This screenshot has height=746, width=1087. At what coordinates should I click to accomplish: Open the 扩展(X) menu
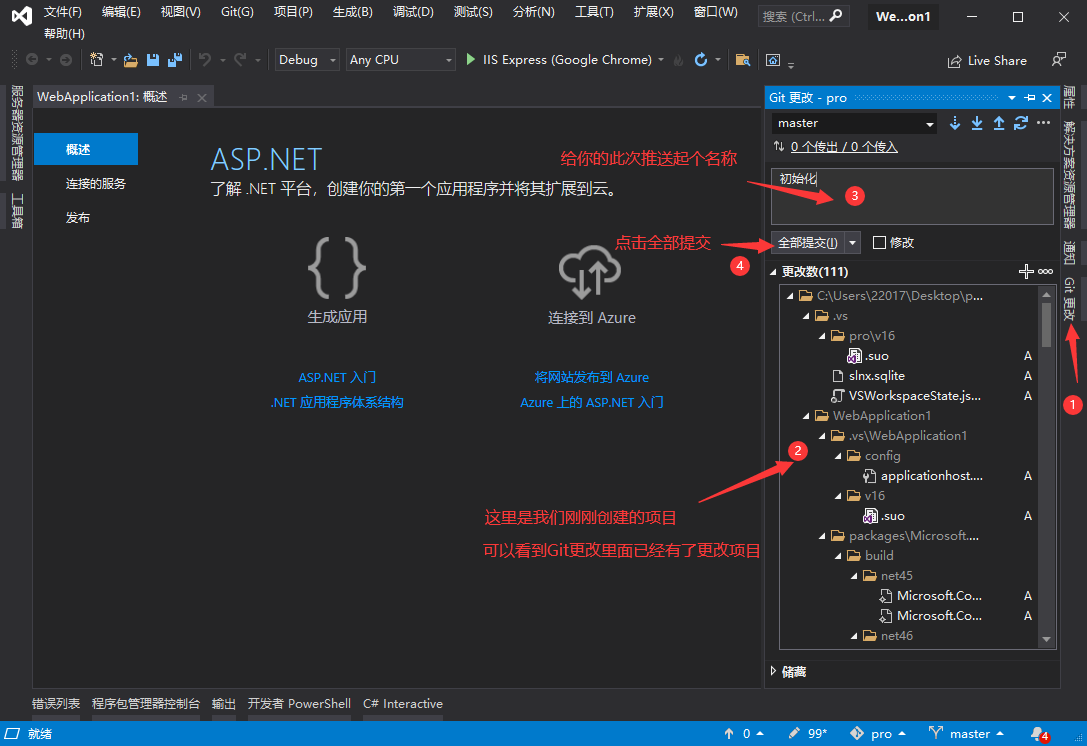[x=654, y=12]
